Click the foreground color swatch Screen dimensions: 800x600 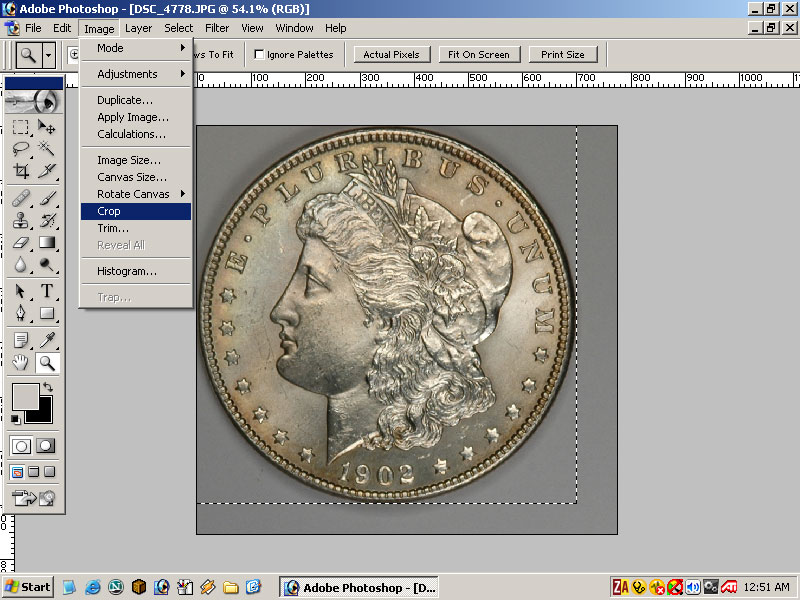coord(24,396)
